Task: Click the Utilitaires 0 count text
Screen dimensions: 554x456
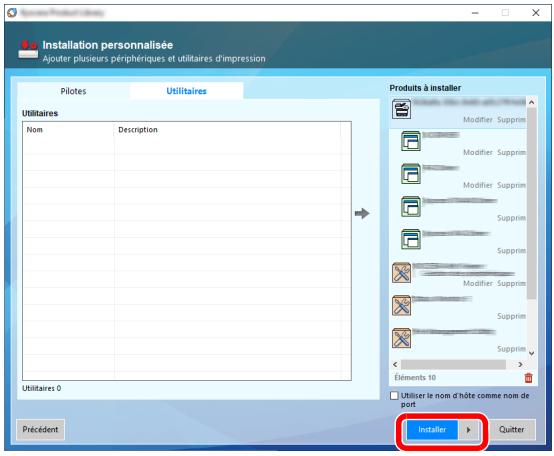Action: pyautogui.click(x=41, y=388)
